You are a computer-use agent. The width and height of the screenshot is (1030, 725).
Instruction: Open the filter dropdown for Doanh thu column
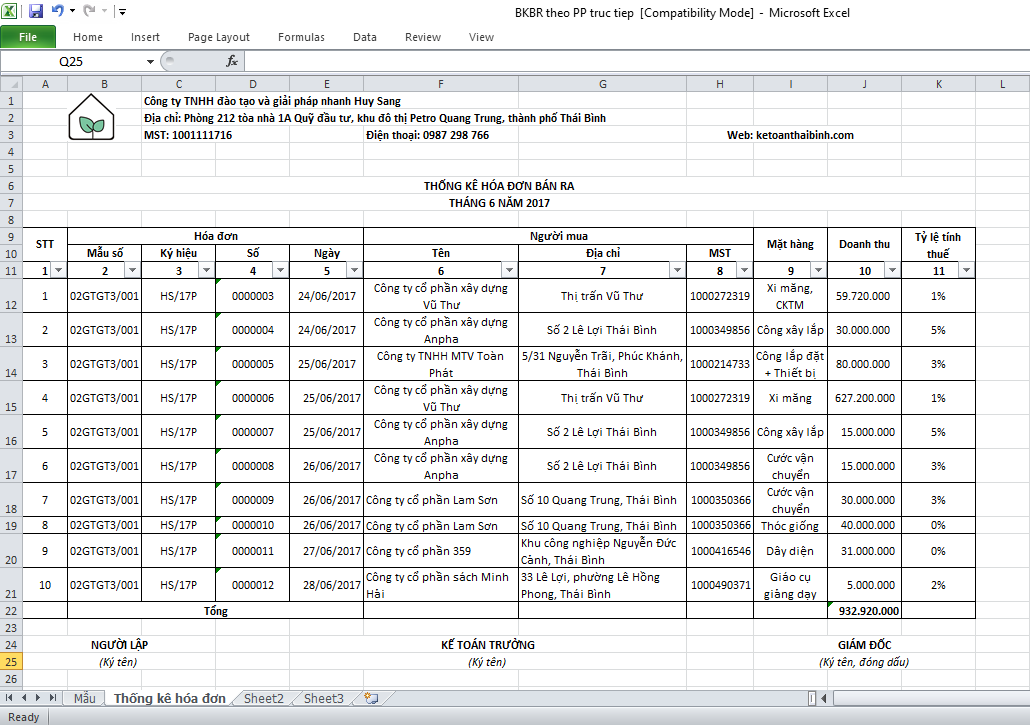[x=893, y=271]
